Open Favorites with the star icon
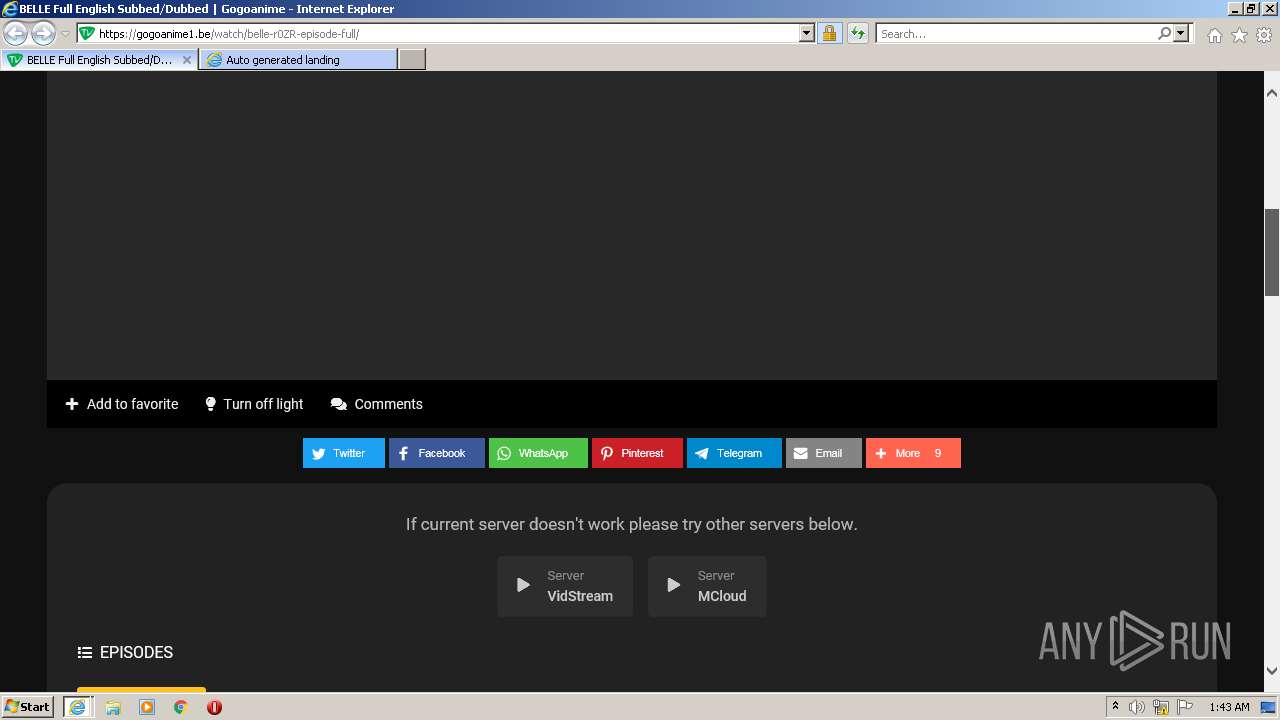 [x=1239, y=35]
